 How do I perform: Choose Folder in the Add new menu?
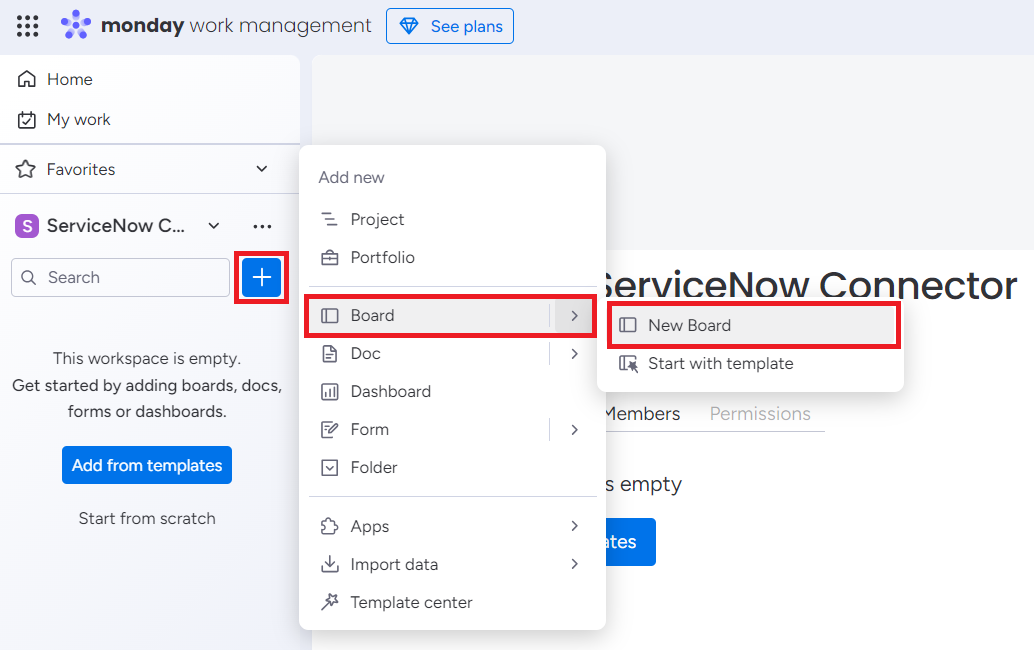pyautogui.click(x=452, y=467)
